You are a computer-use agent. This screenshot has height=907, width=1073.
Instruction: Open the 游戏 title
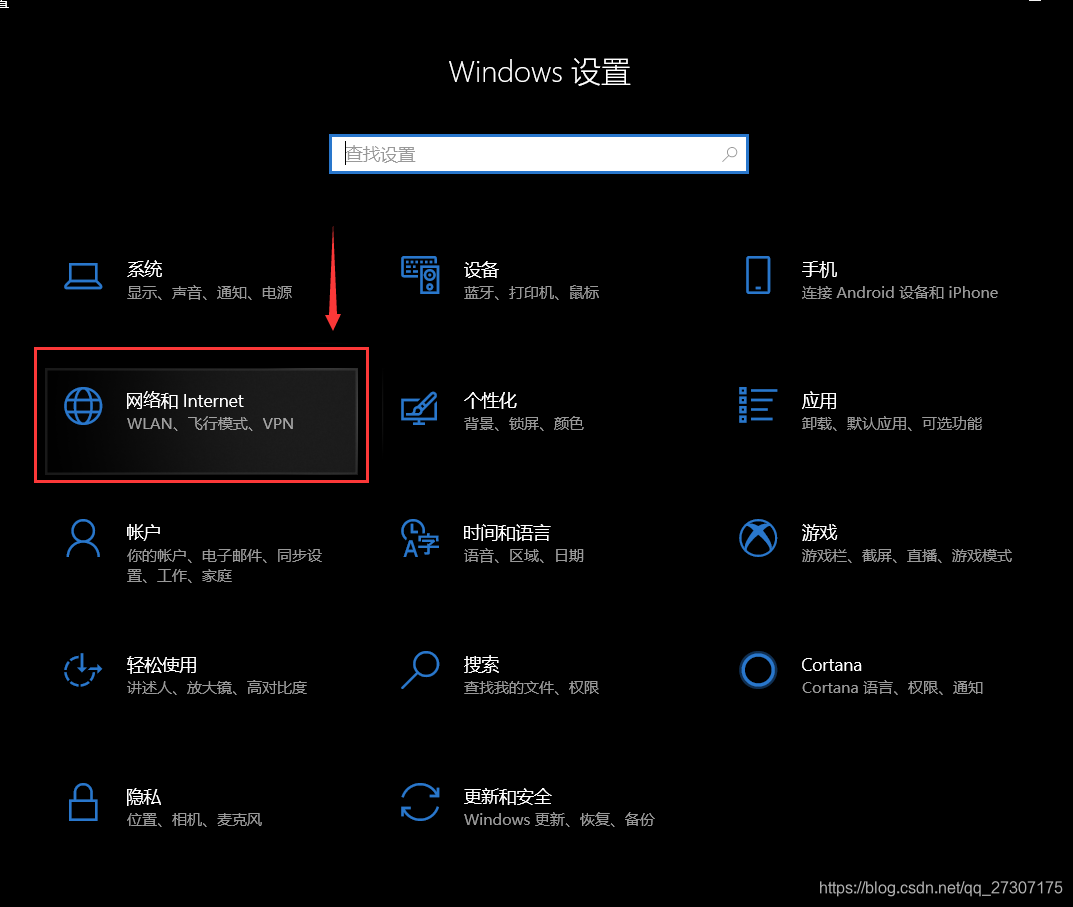click(819, 533)
